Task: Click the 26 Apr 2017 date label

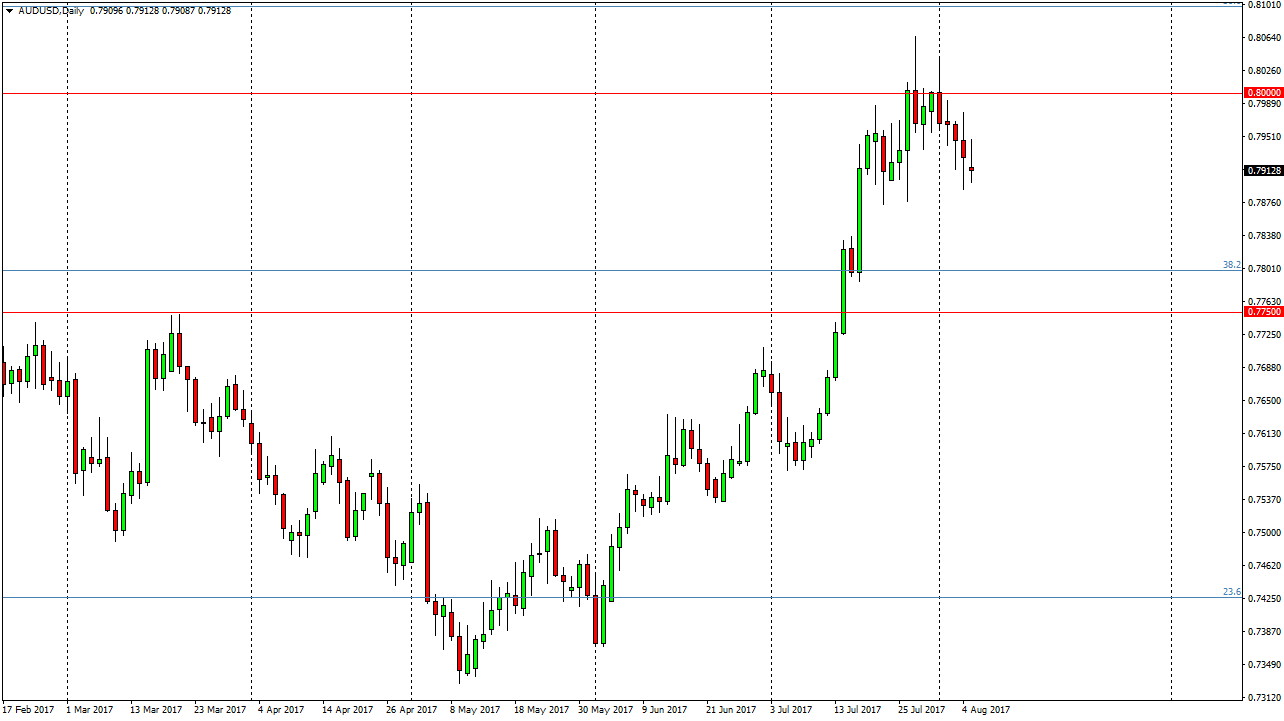Action: [x=411, y=710]
